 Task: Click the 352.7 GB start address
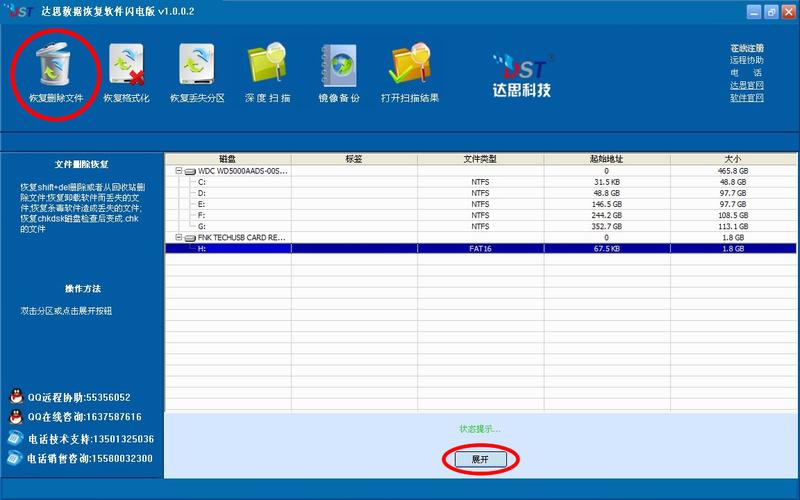607,227
